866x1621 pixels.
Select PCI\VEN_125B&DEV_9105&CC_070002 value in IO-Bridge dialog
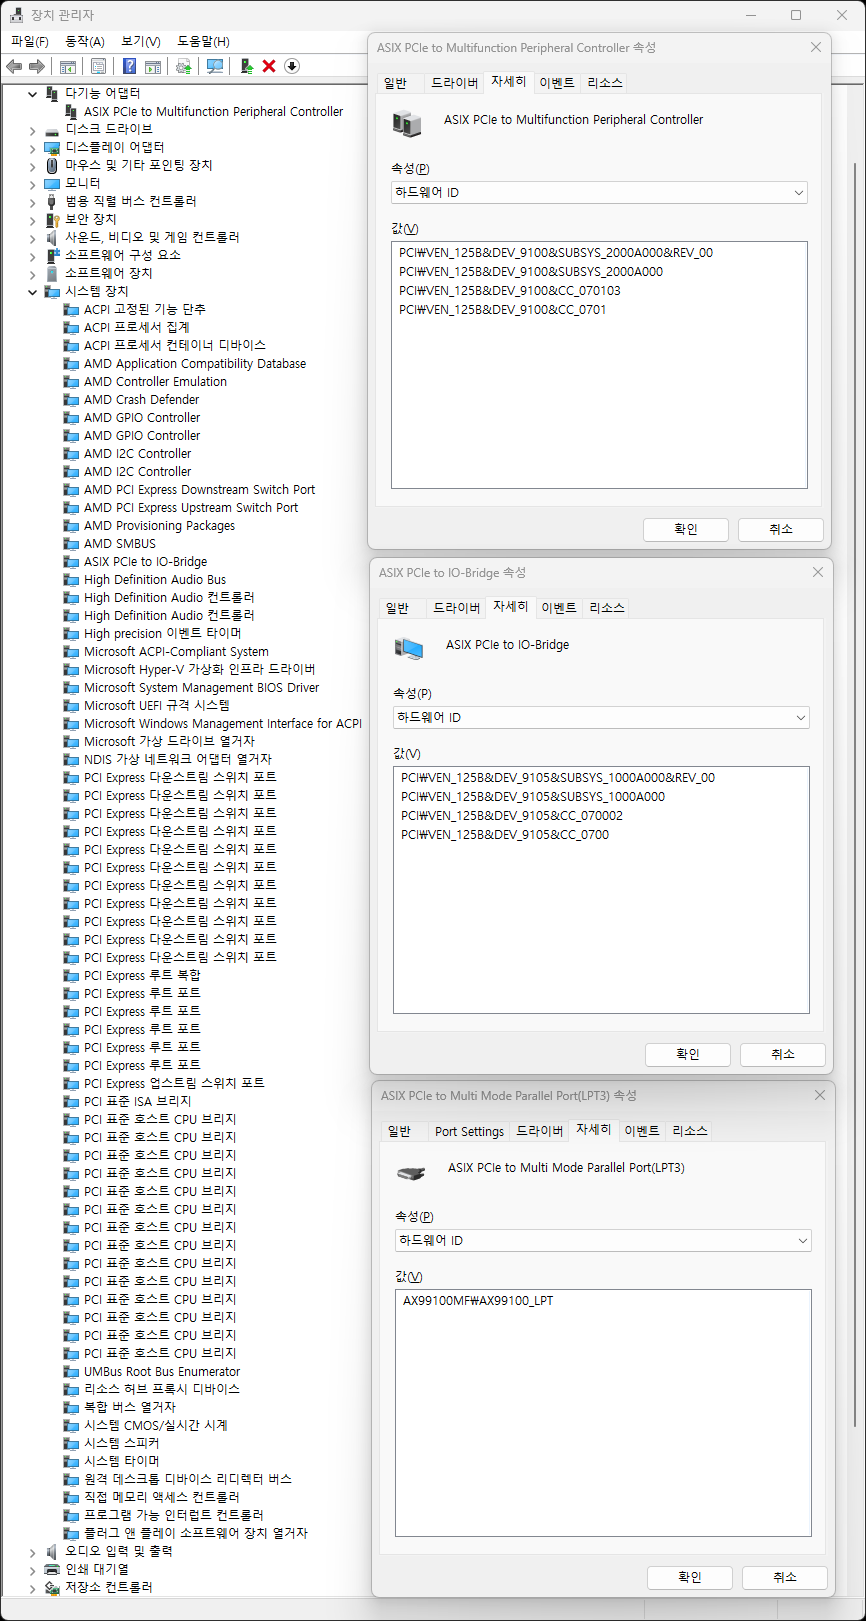512,816
